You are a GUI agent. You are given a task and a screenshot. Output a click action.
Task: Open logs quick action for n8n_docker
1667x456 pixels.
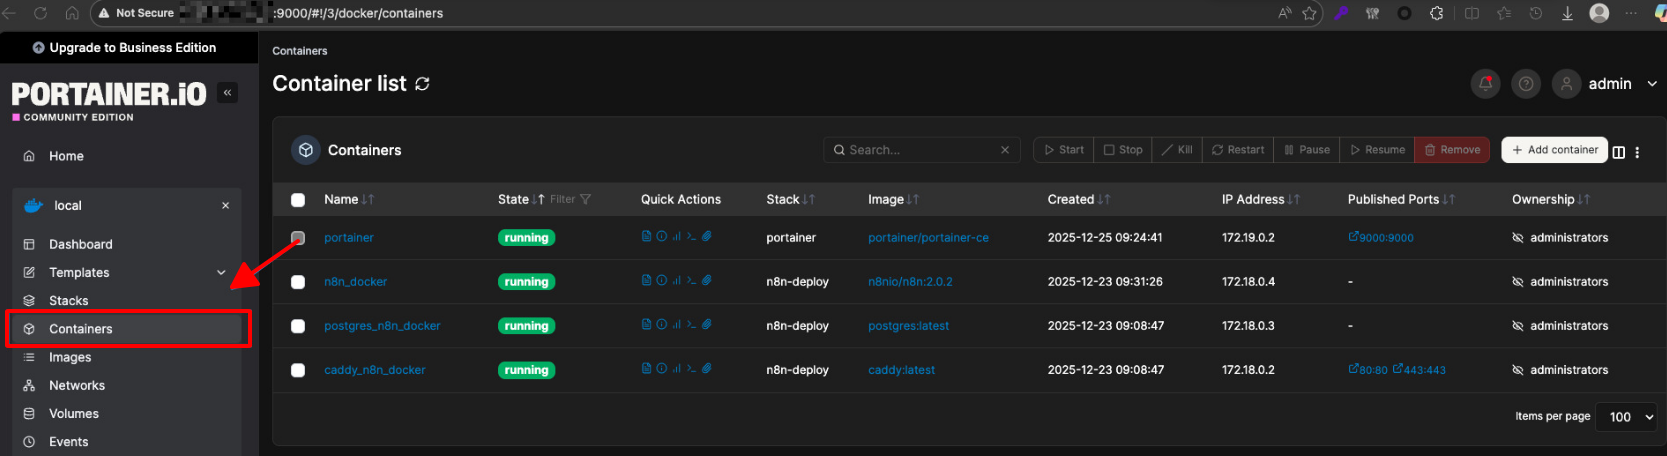click(646, 281)
